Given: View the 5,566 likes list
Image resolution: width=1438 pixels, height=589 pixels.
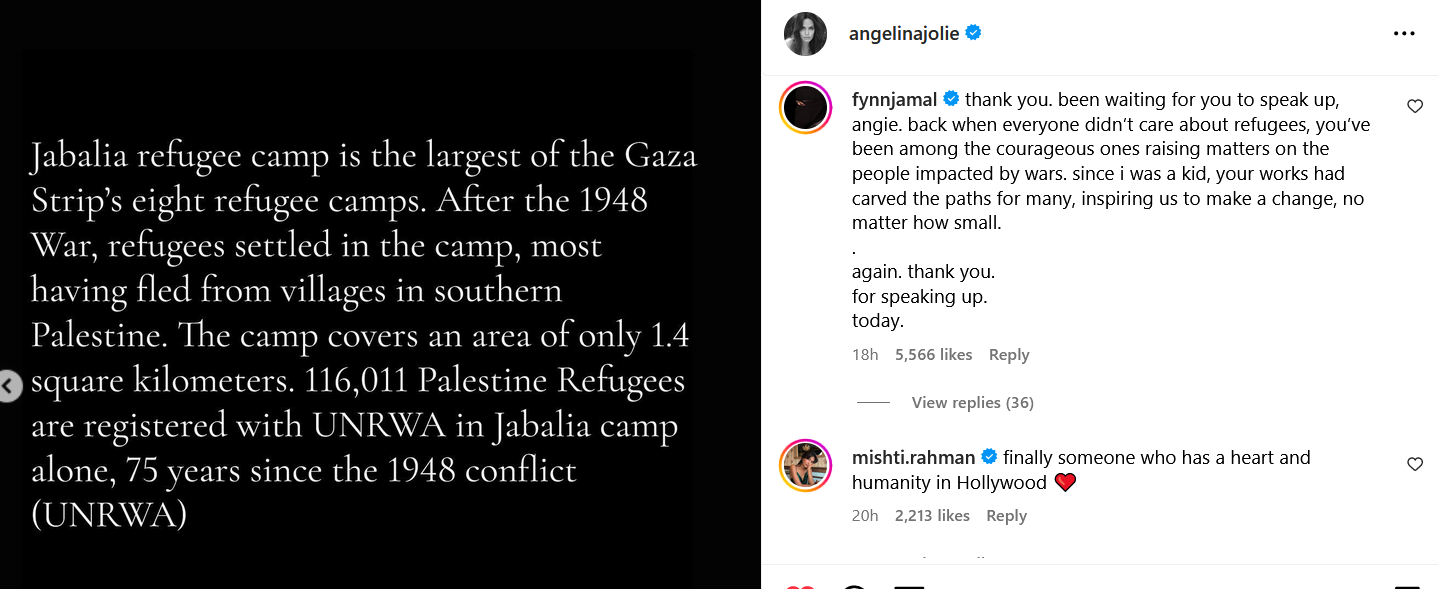Looking at the screenshot, I should pyautogui.click(x=933, y=355).
